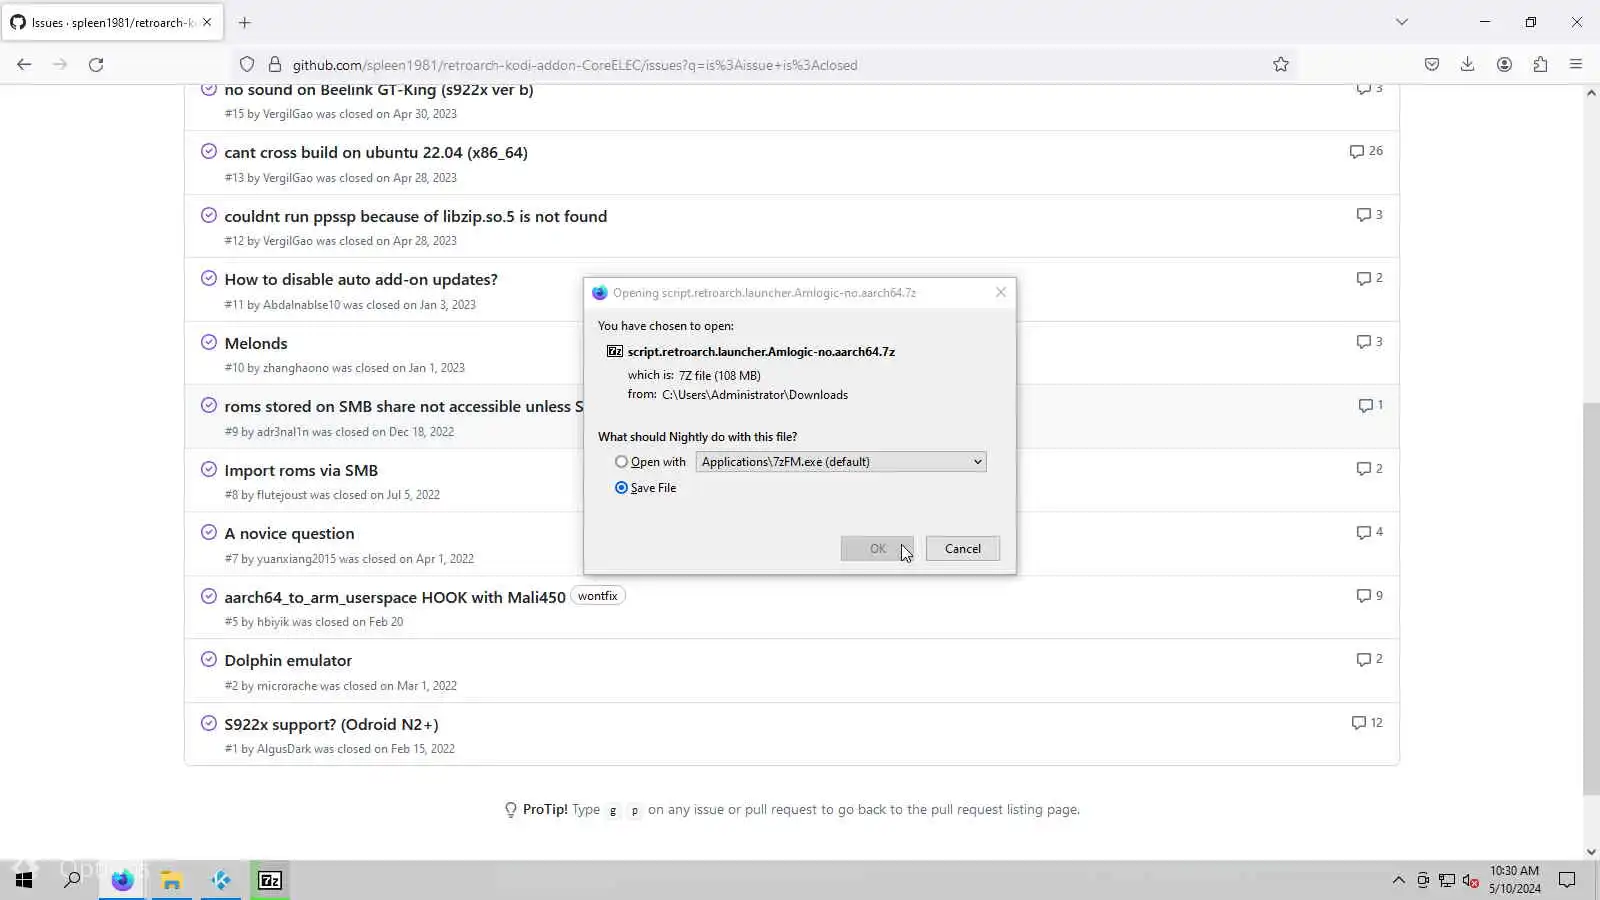The height and width of the screenshot is (900, 1600).
Task: Select the Save File radio button
Action: [x=621, y=488]
